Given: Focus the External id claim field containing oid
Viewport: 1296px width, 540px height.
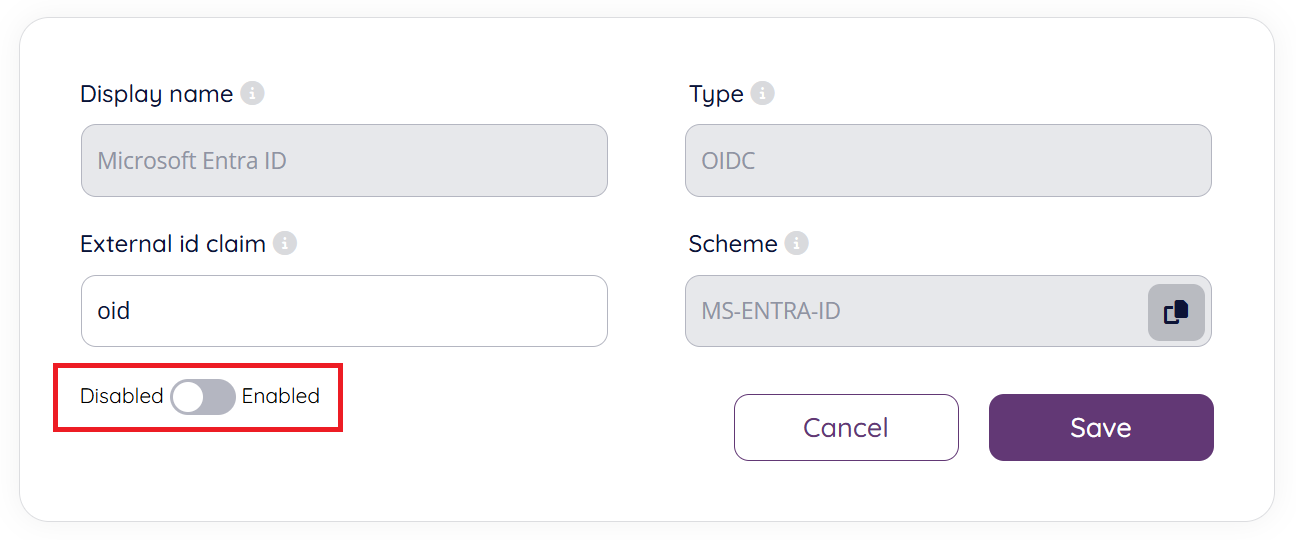Looking at the screenshot, I should (344, 311).
